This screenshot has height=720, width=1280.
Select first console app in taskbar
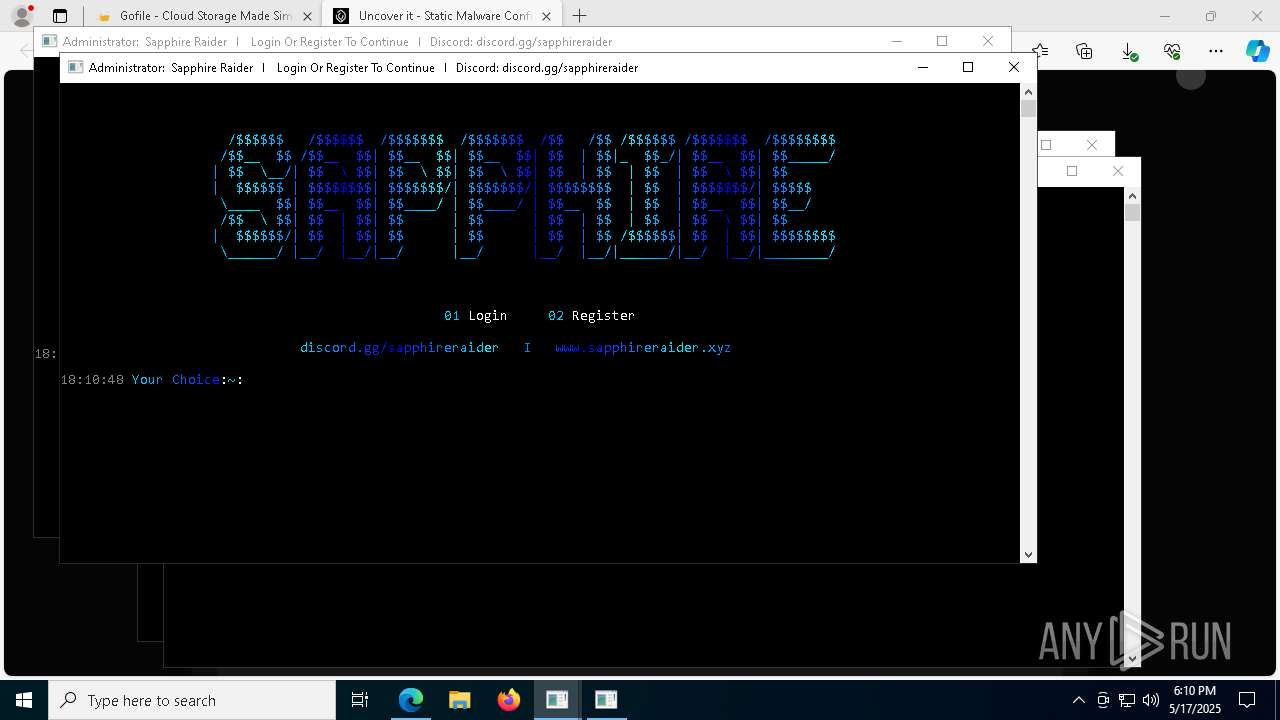pyautogui.click(x=557, y=700)
